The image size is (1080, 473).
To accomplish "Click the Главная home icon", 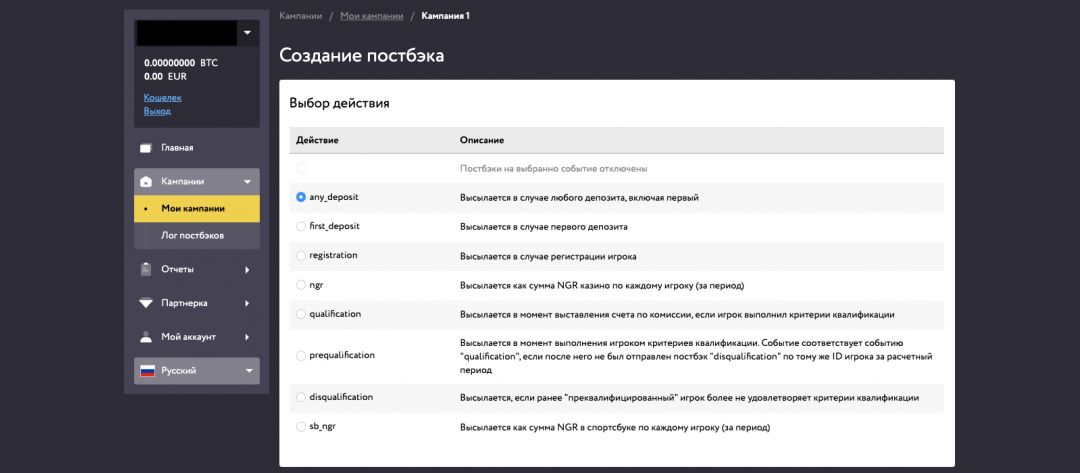I will coord(145,148).
